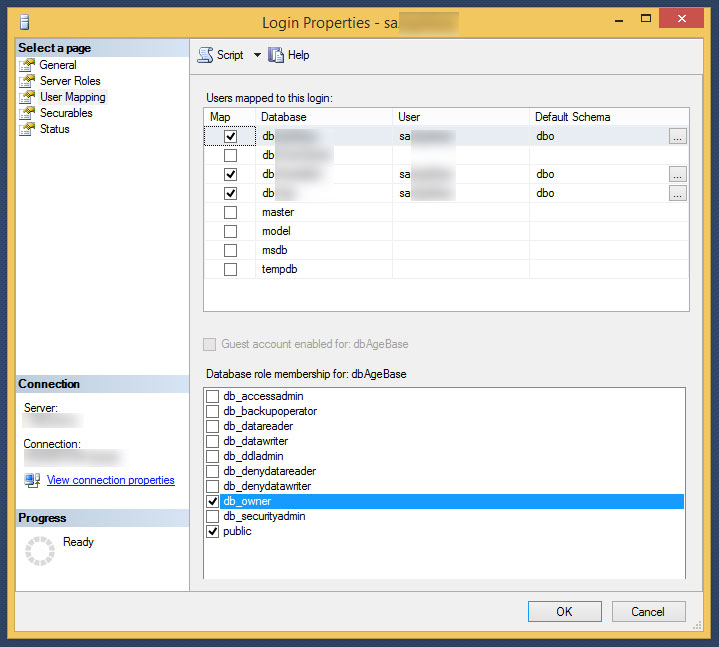Select the msdb database row text
This screenshot has height=647, width=719.
click(x=274, y=250)
